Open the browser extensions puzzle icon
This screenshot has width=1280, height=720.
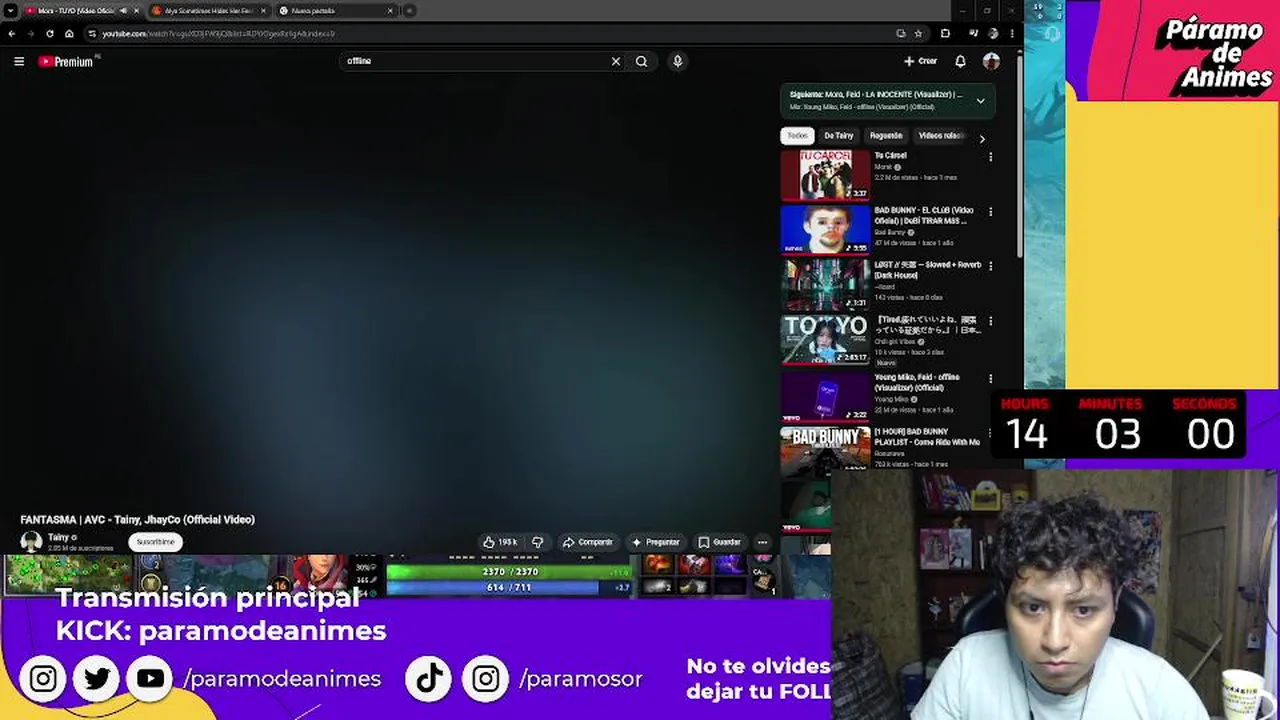click(945, 33)
